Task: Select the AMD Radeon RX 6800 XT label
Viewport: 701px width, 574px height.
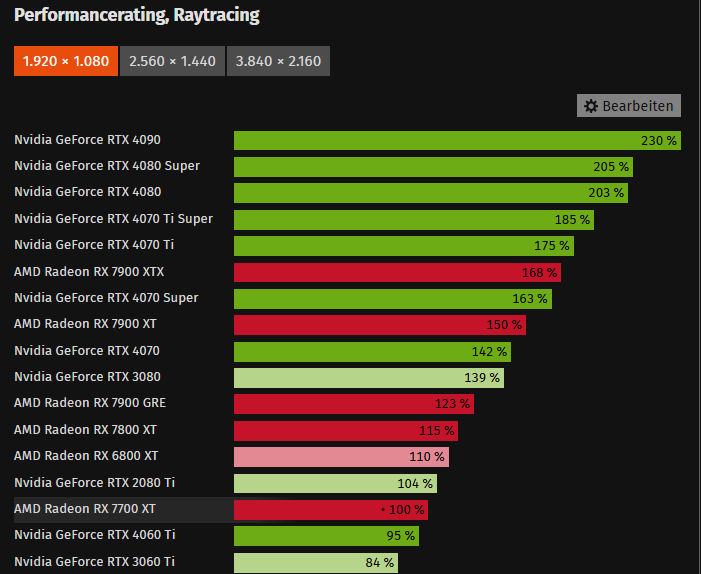Action: [86, 456]
